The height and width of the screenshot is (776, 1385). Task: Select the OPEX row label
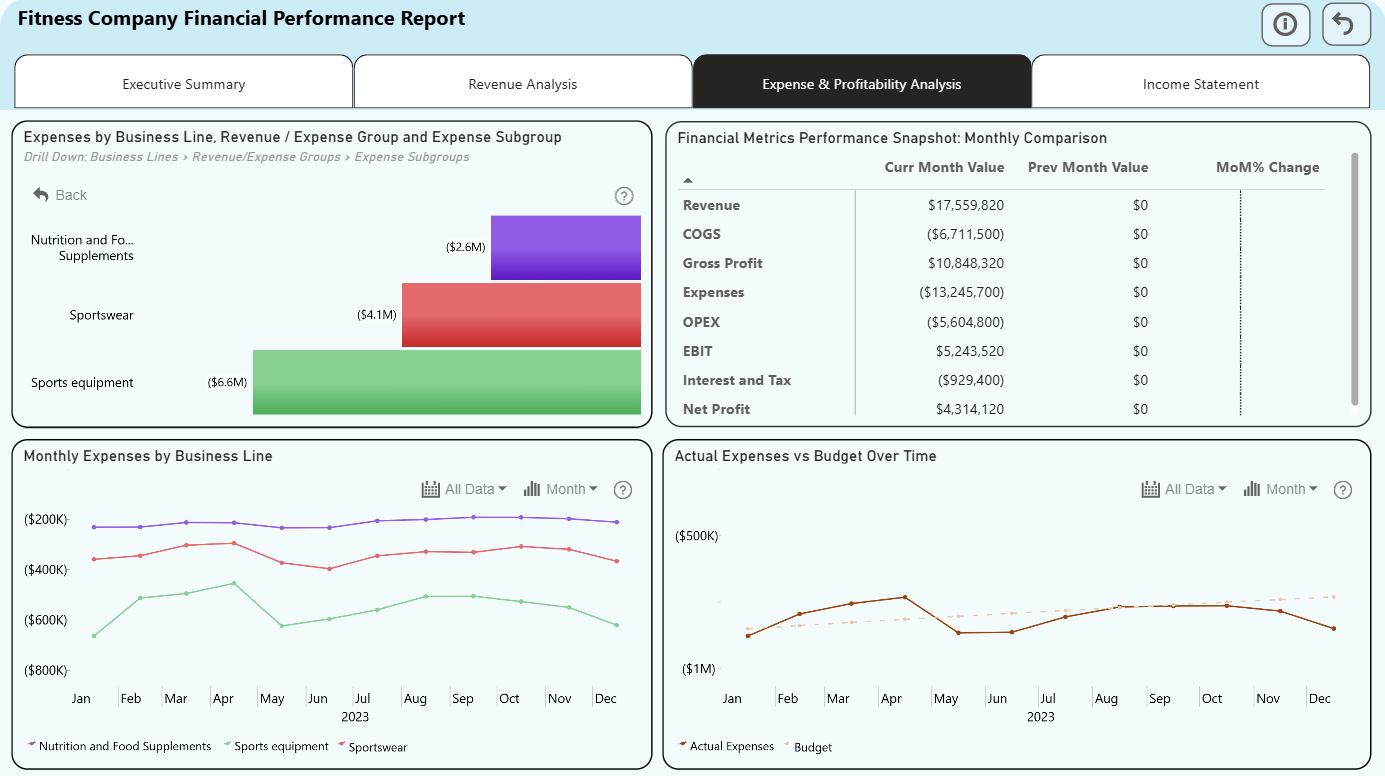pos(702,322)
